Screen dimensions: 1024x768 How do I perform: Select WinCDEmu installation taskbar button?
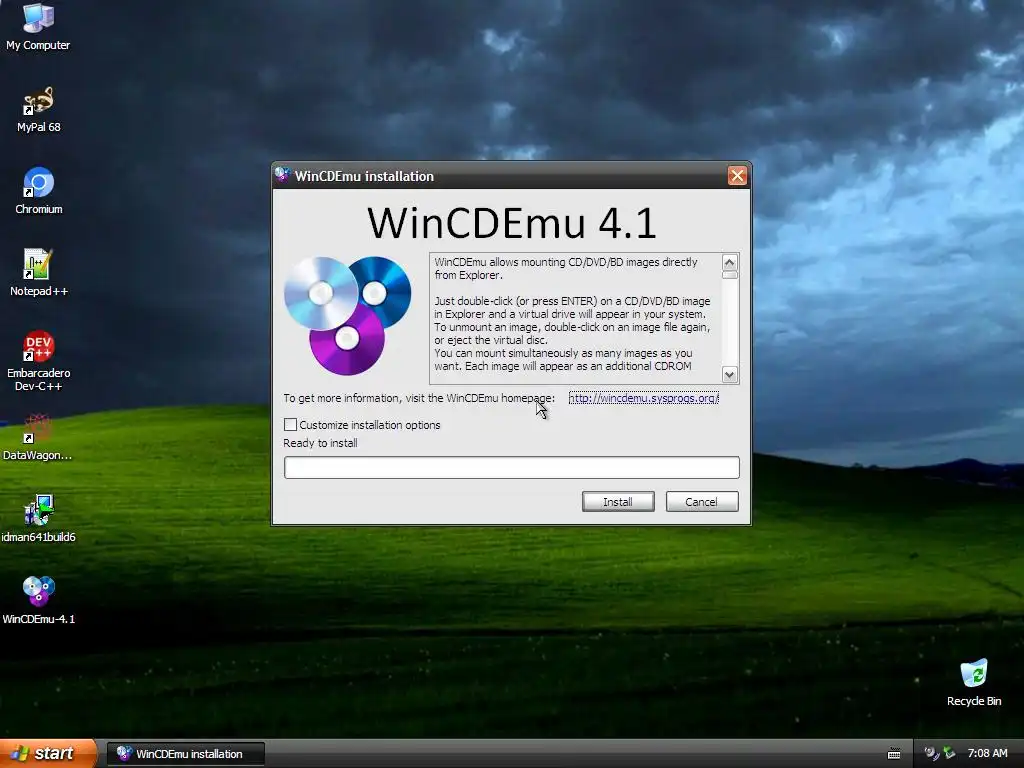(185, 754)
